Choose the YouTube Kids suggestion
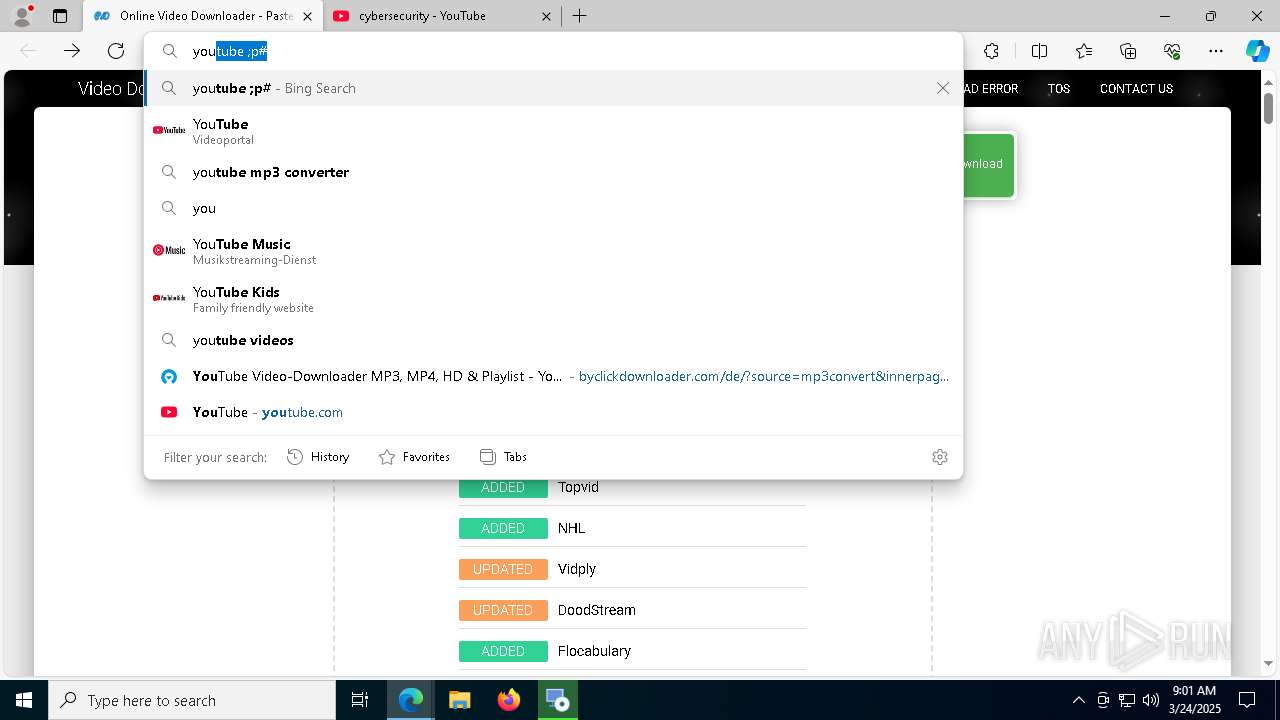Screen dimensions: 1280x720 pyautogui.click(x=553, y=298)
